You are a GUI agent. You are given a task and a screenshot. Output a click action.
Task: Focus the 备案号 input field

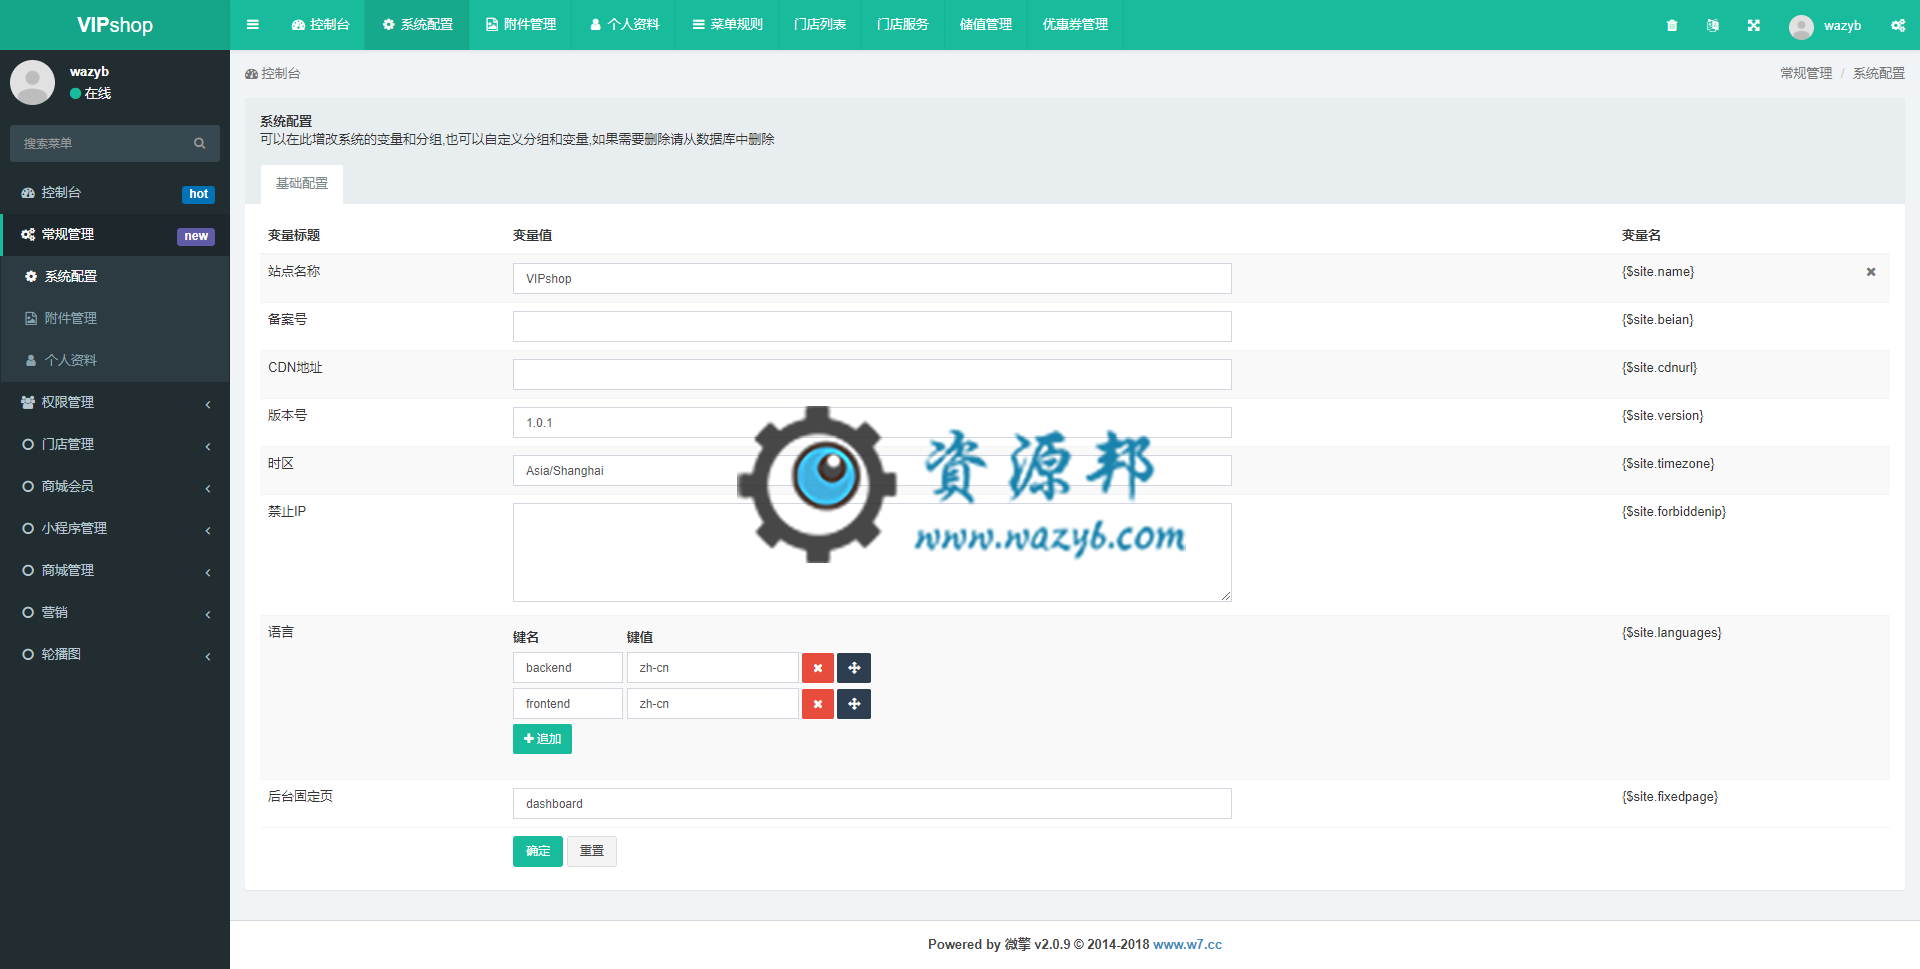coord(872,327)
